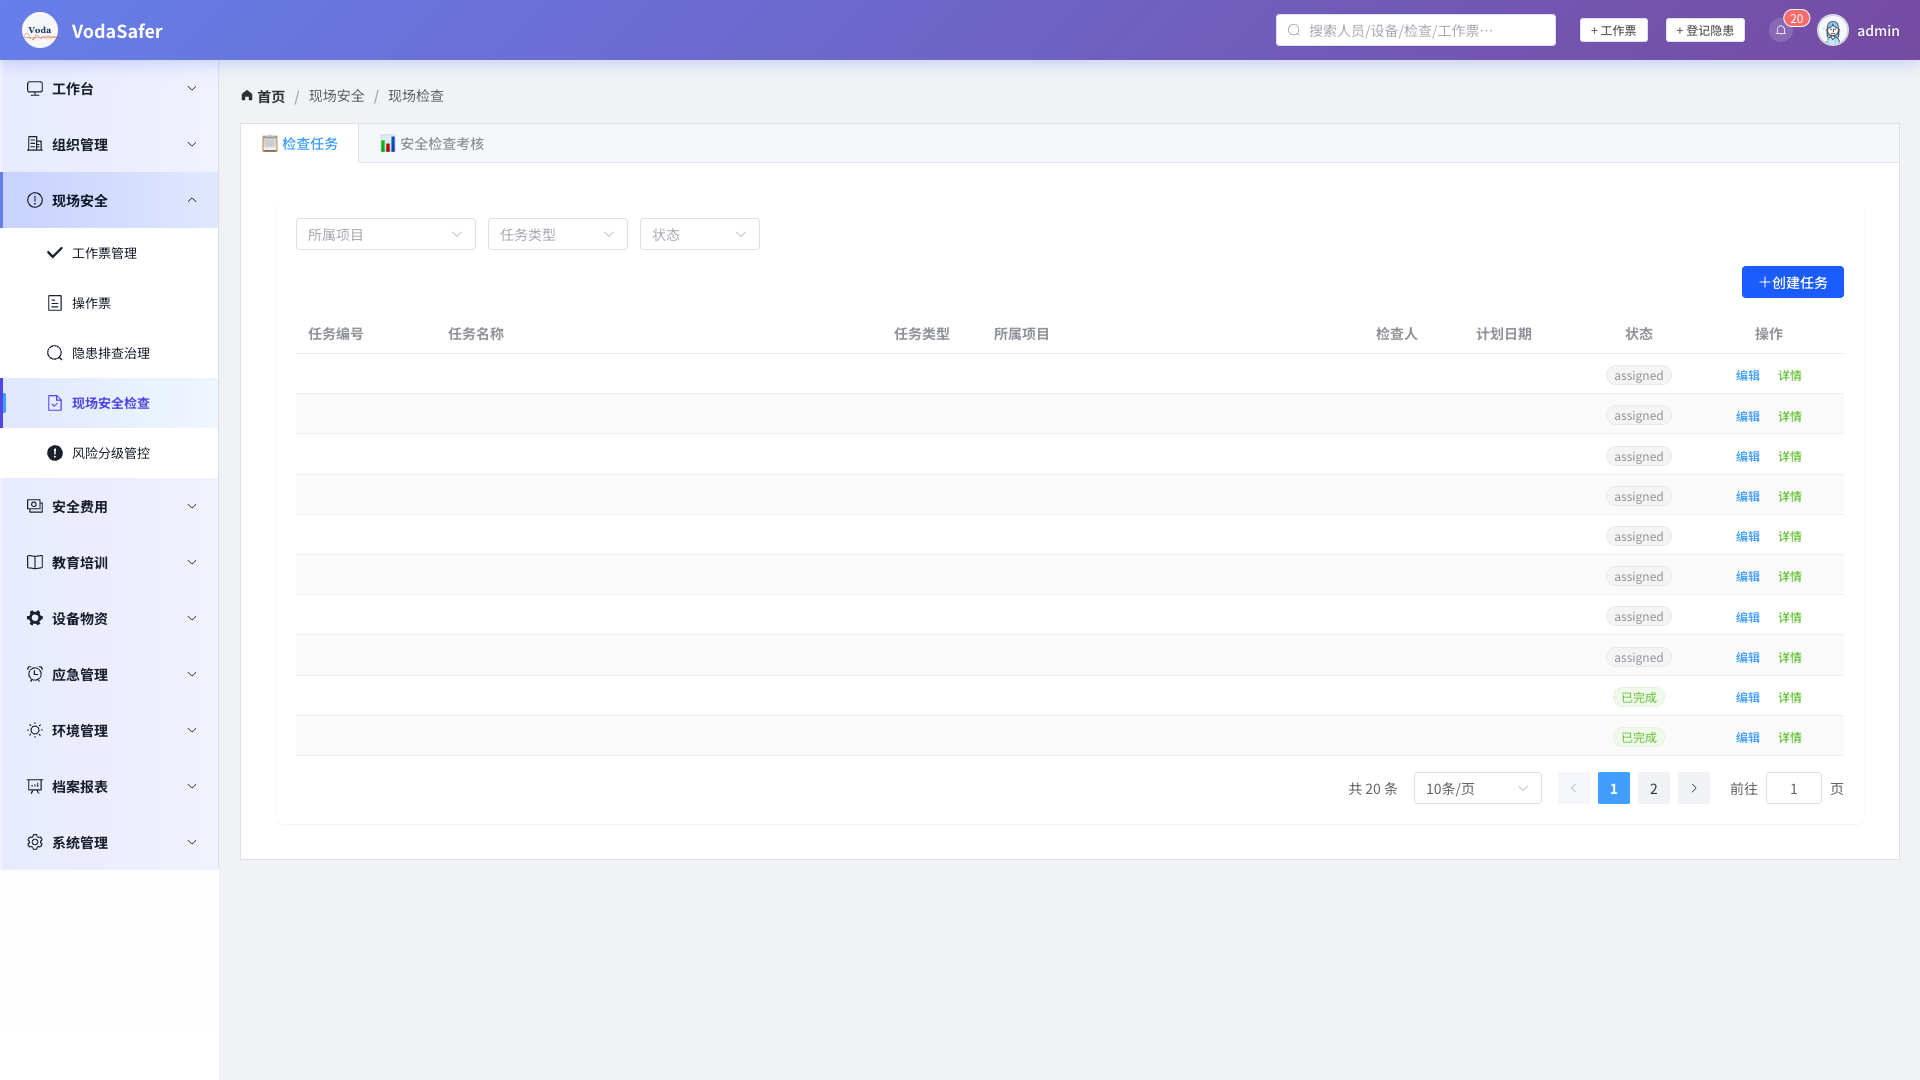Go to page 2 of results
The height and width of the screenshot is (1080, 1920).
(1654, 788)
